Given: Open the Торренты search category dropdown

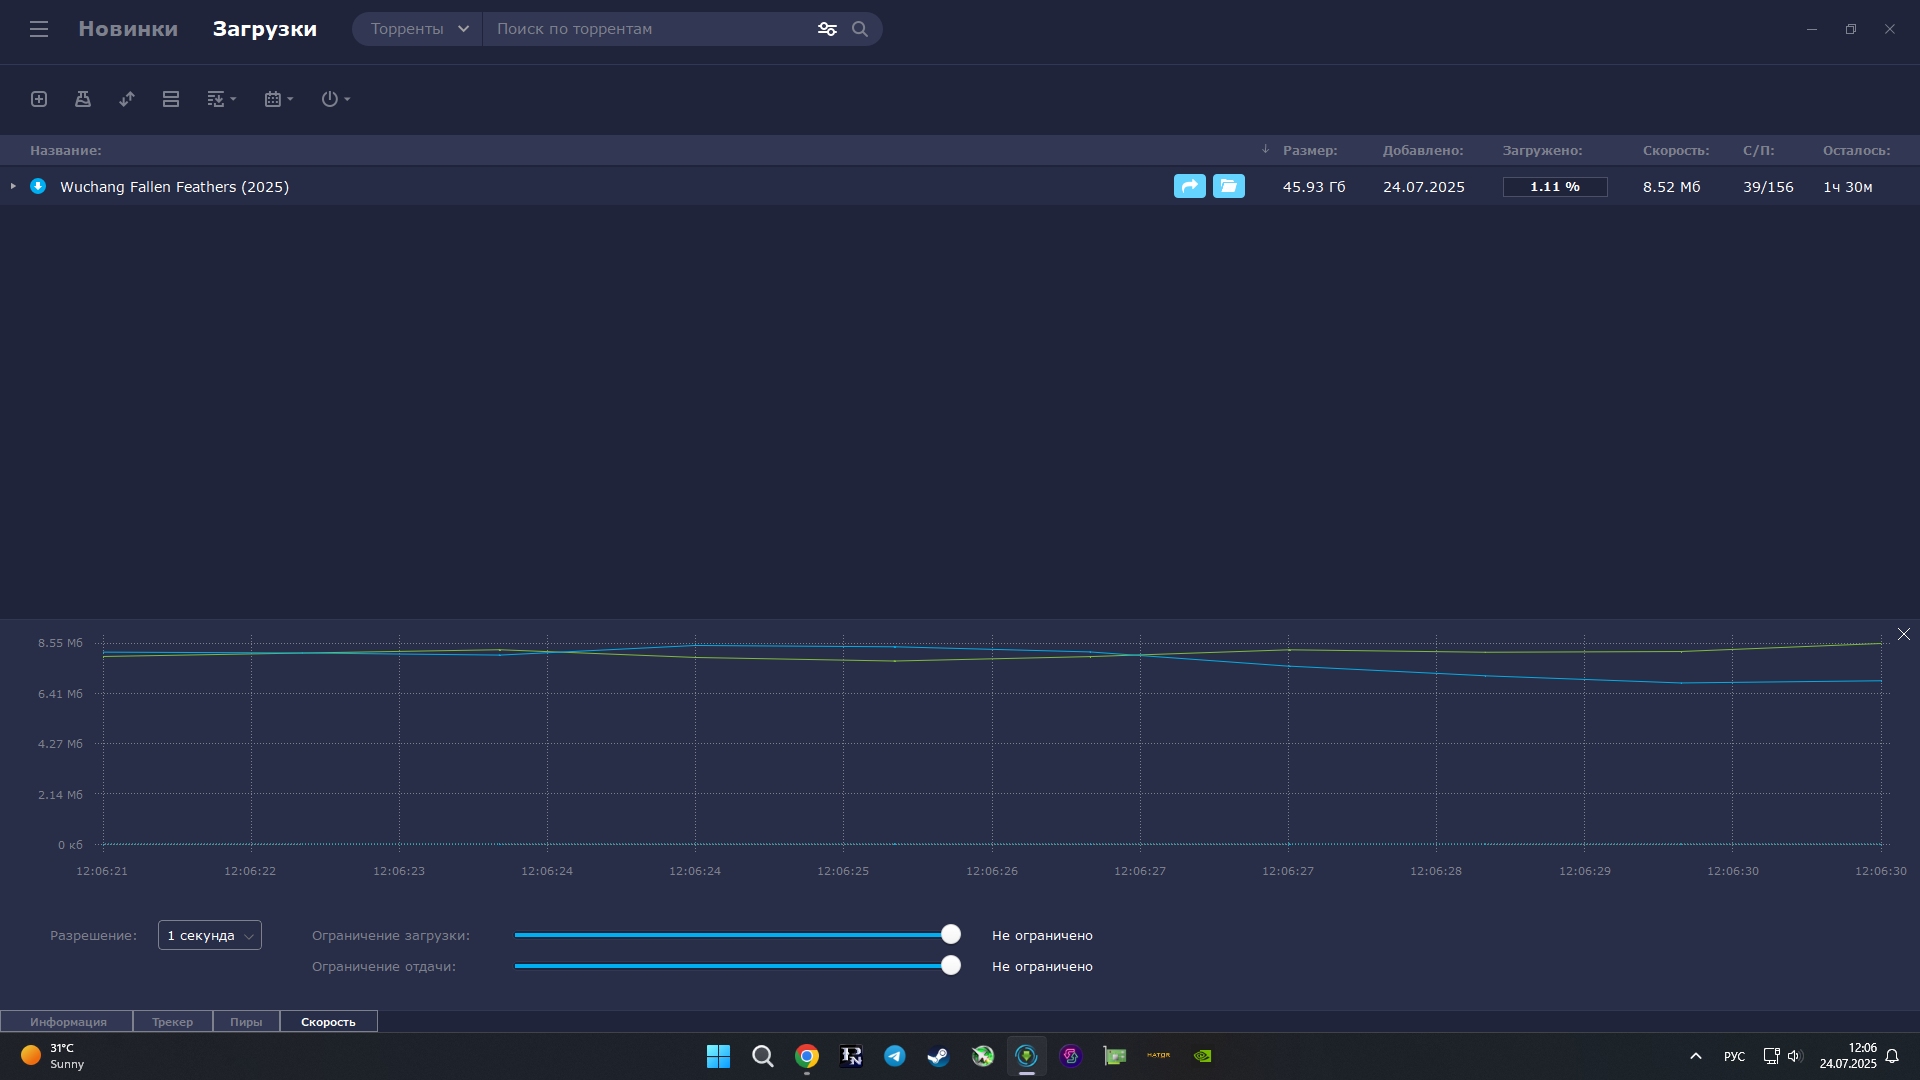Looking at the screenshot, I should click(x=418, y=29).
